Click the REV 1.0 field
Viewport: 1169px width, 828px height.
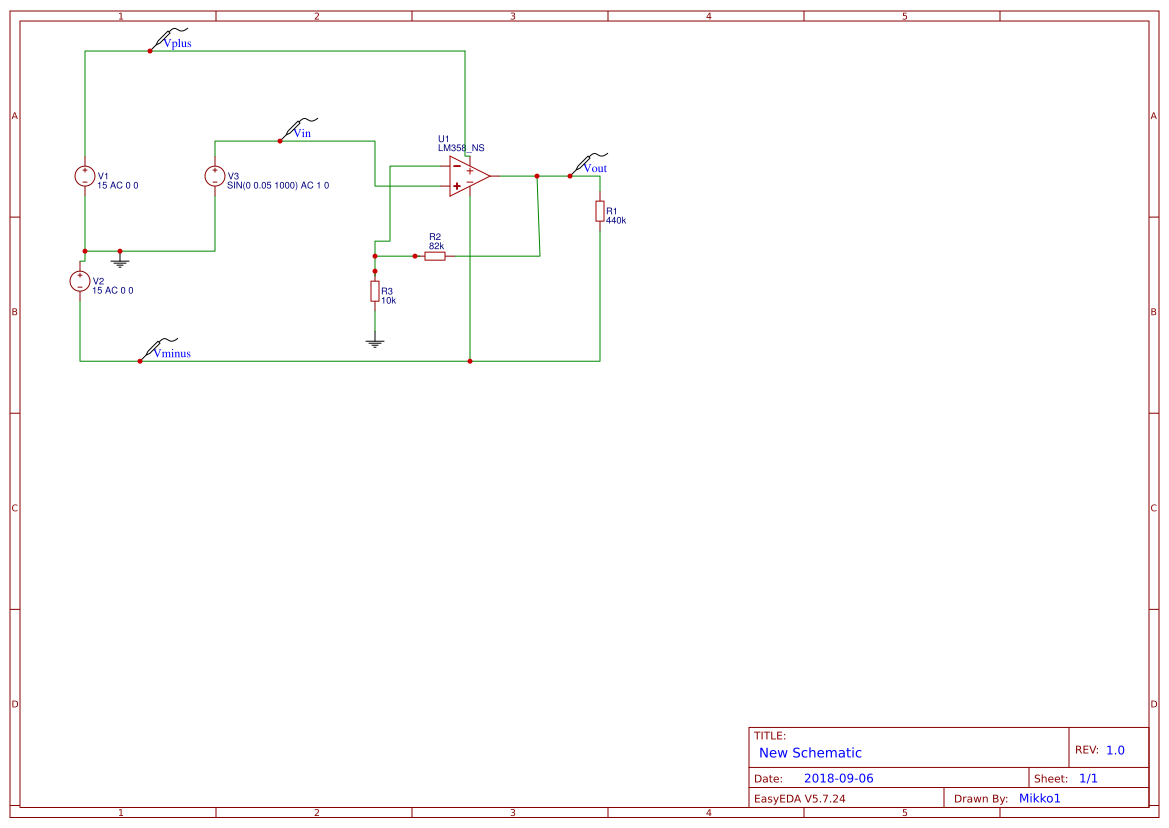coord(1116,747)
